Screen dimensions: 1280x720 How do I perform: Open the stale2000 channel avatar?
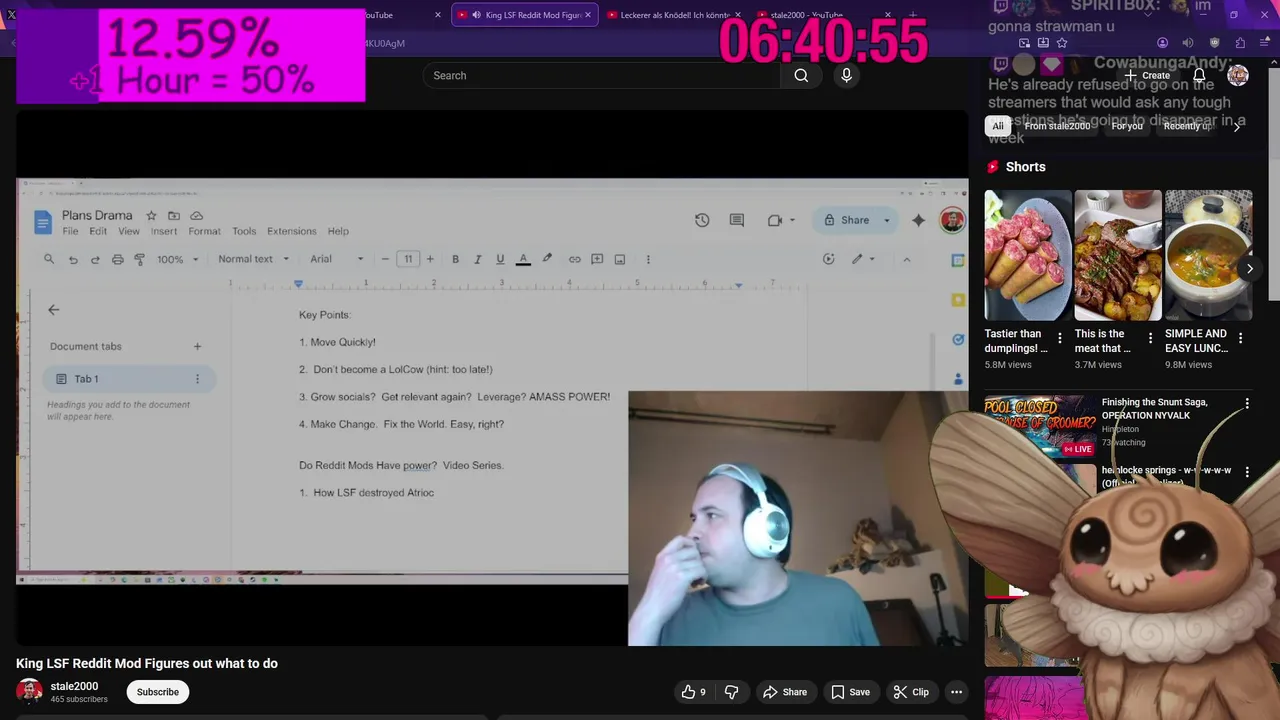(x=29, y=691)
